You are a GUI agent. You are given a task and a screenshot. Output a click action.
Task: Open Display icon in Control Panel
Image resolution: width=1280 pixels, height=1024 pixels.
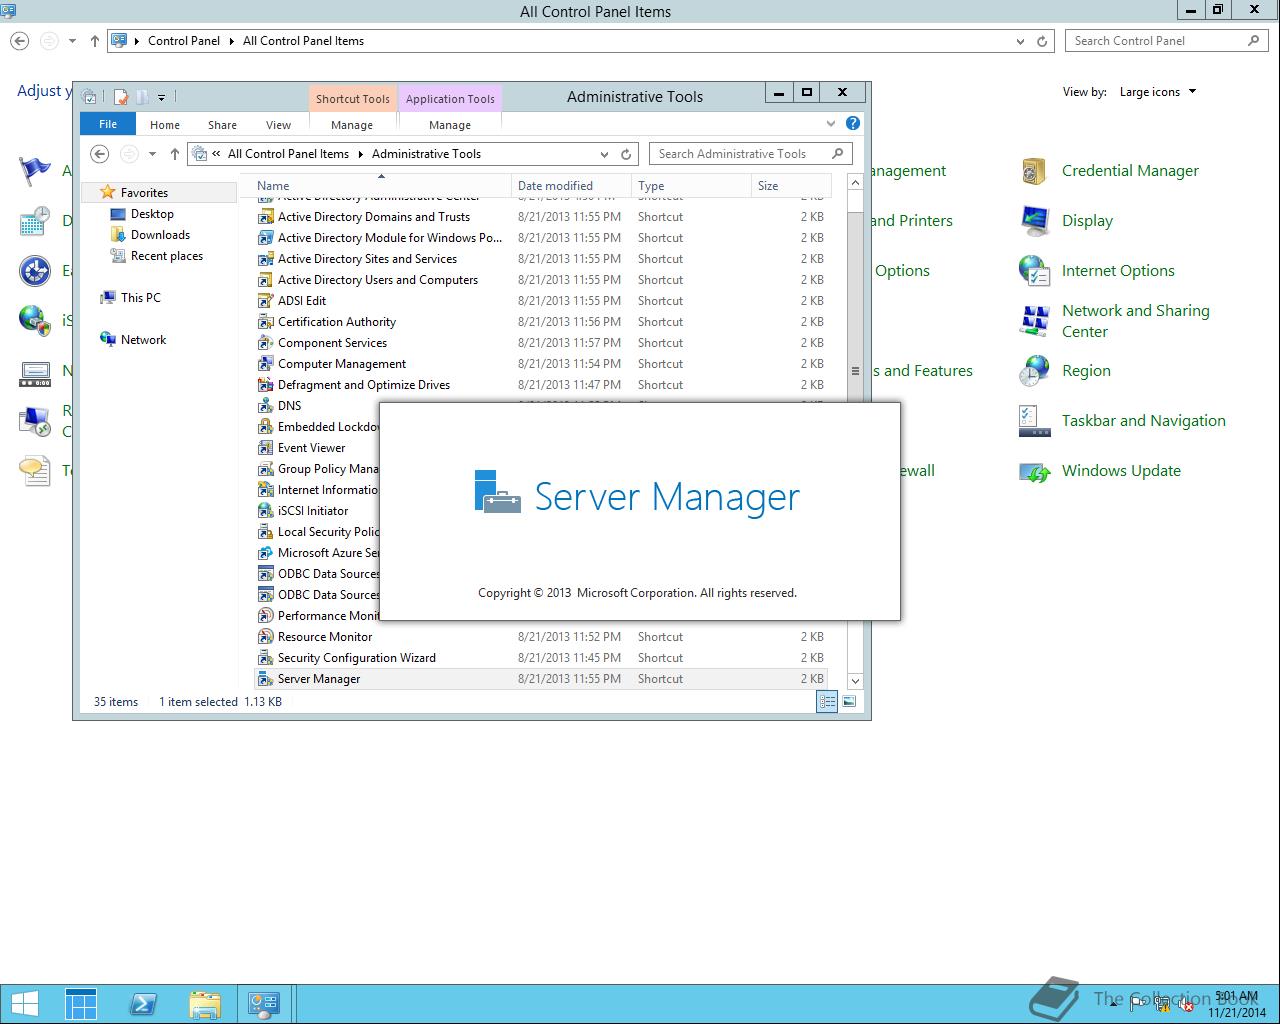pos(1034,221)
